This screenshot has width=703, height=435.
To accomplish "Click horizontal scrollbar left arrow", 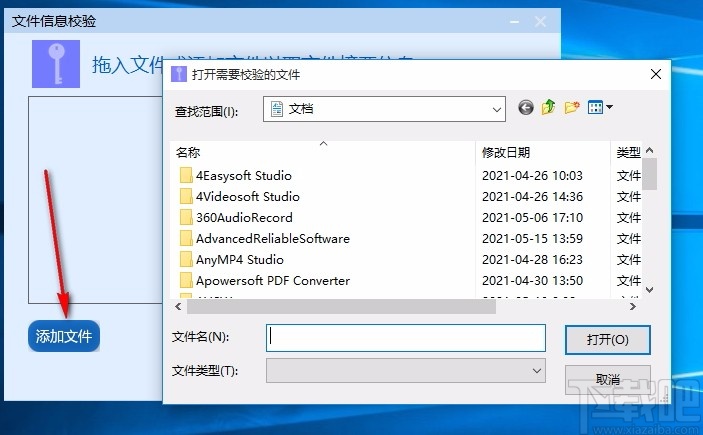I will pos(178,307).
